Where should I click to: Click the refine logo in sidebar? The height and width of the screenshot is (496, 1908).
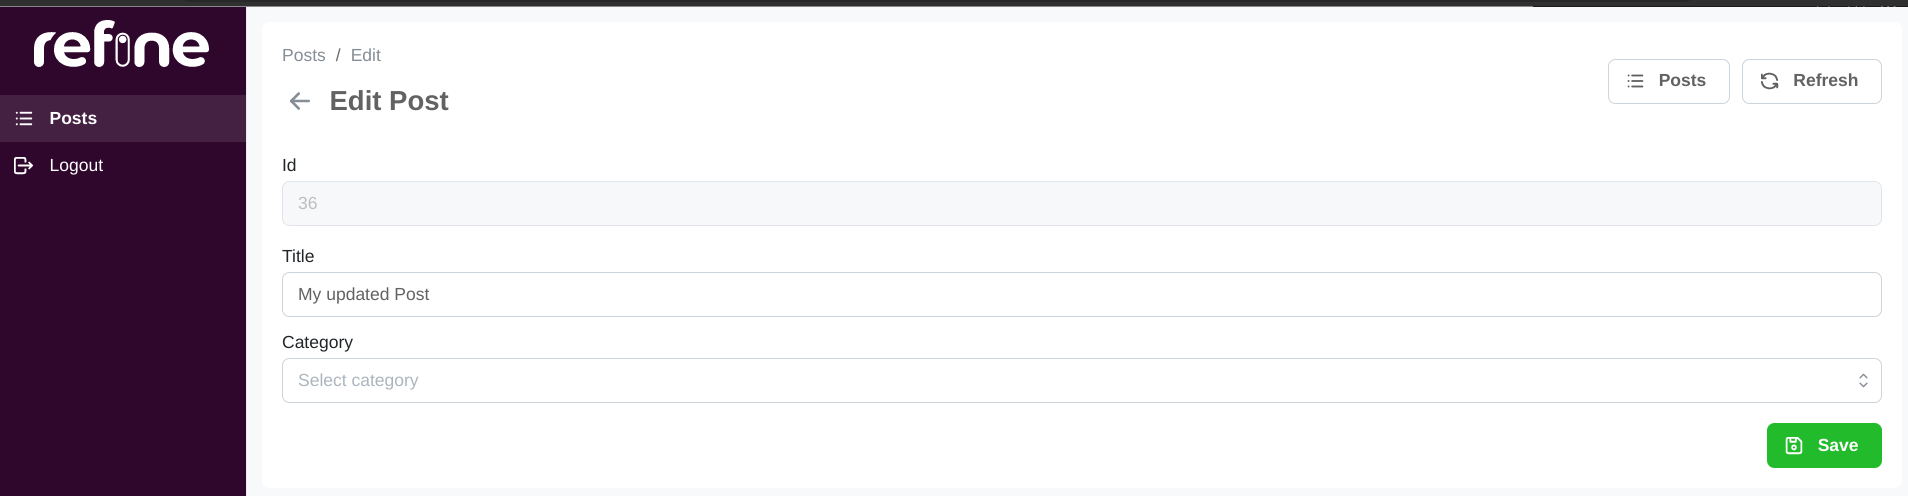click(122, 44)
